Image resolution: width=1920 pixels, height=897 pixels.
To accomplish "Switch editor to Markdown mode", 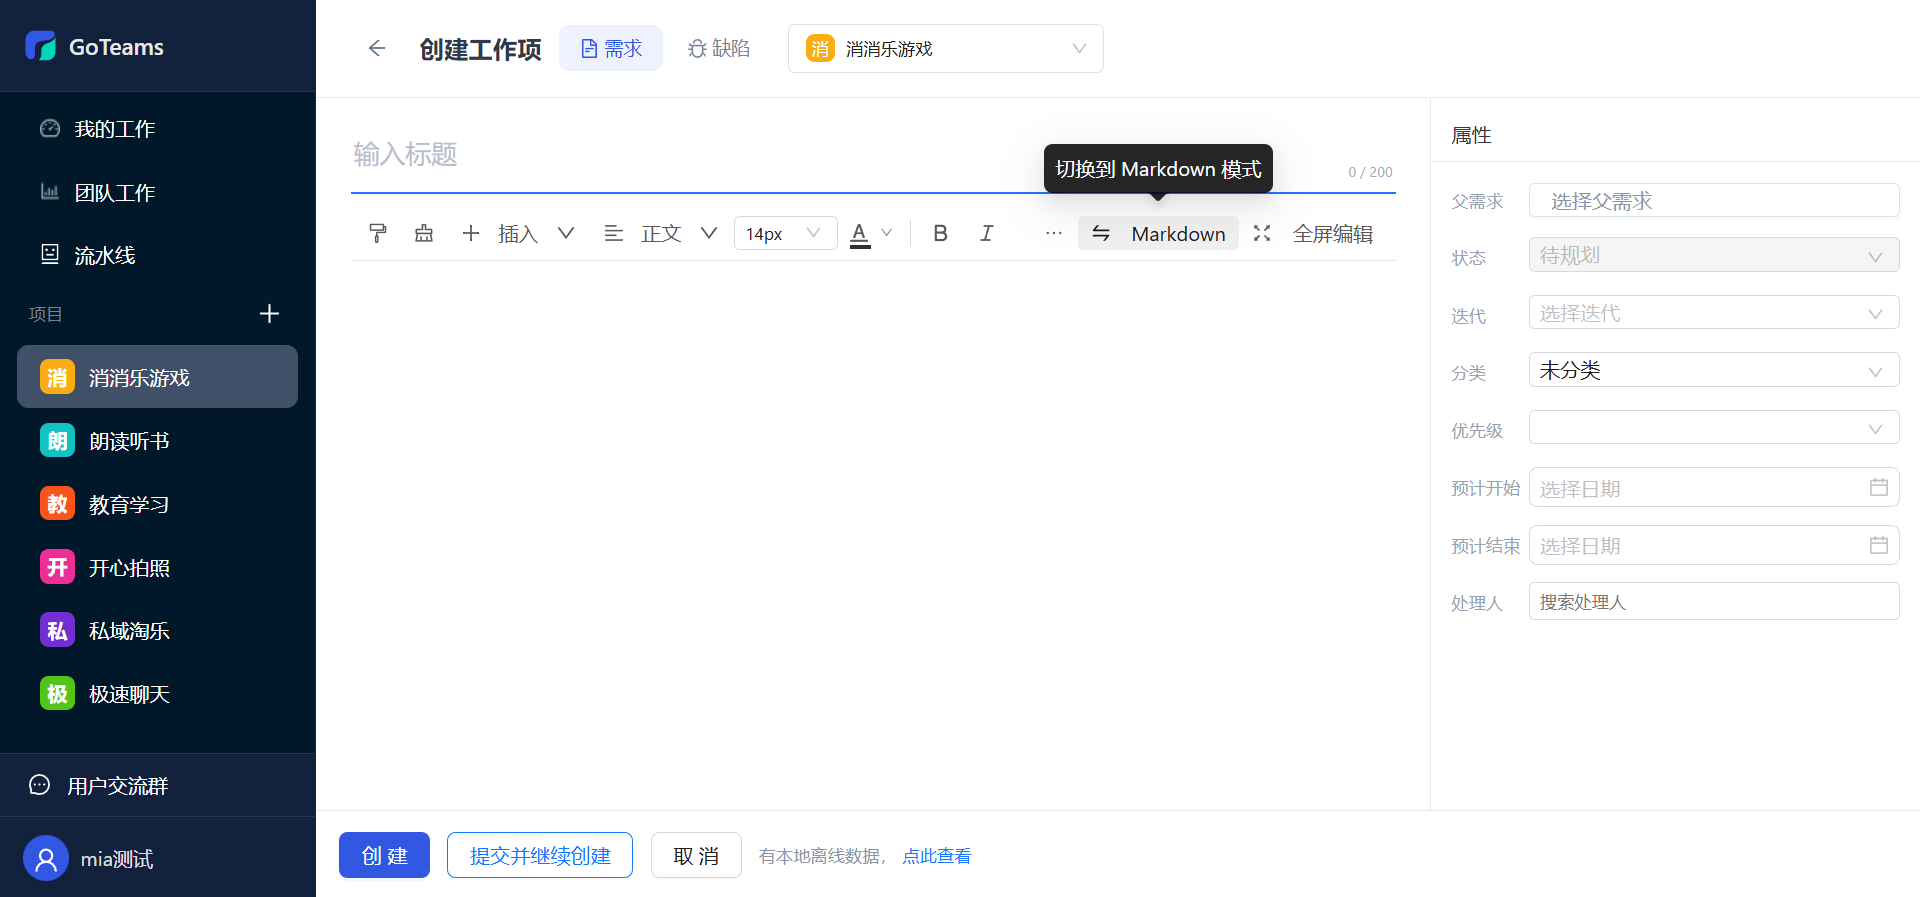I will click(1158, 233).
